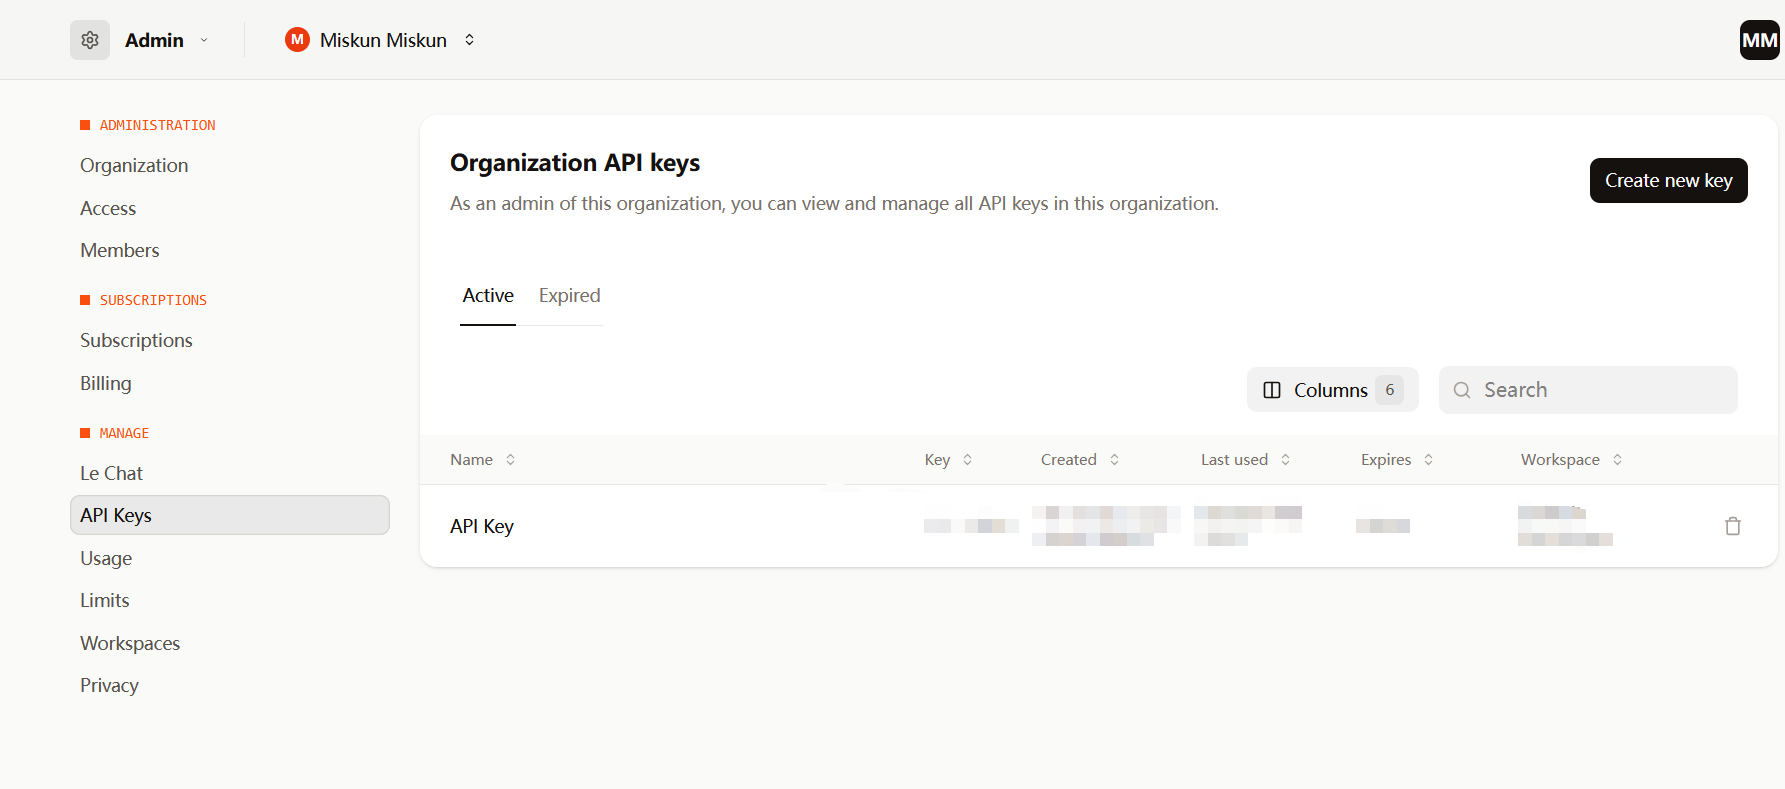Viewport: 1785px width, 789px height.
Task: Create a new API key
Action: pyautogui.click(x=1668, y=180)
